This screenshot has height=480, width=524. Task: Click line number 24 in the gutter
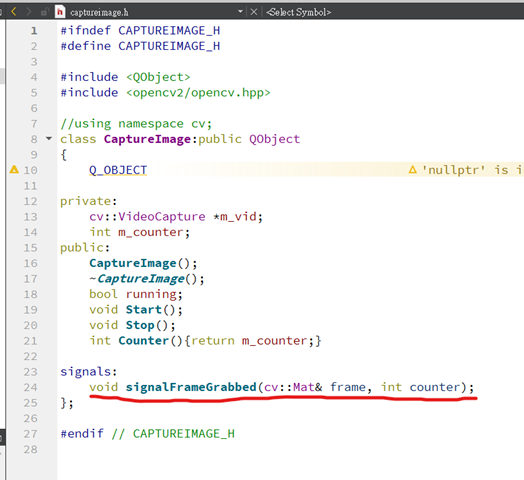tap(30, 387)
